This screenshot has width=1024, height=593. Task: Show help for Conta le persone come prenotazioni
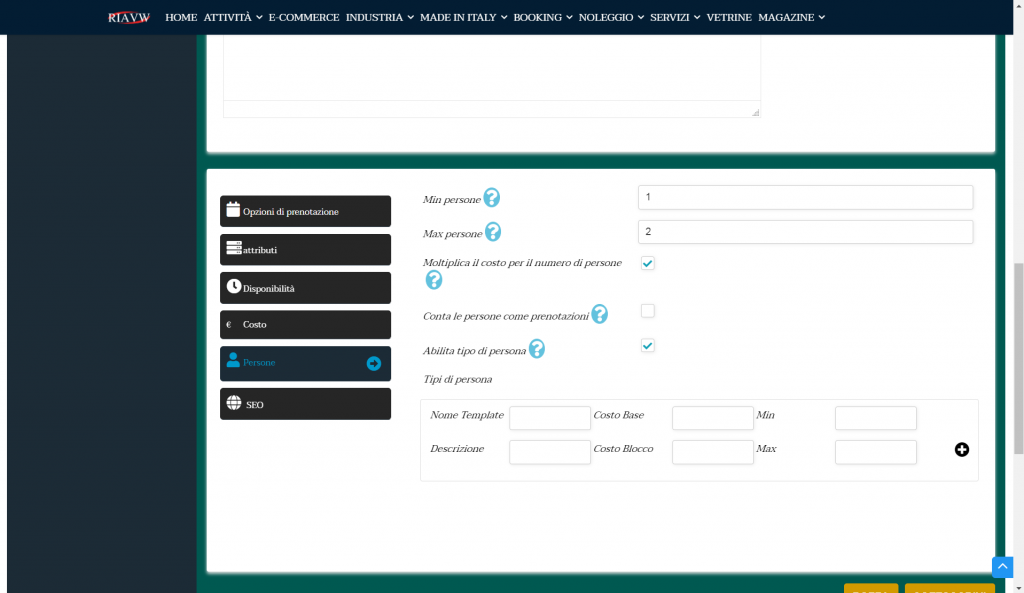[x=599, y=314]
